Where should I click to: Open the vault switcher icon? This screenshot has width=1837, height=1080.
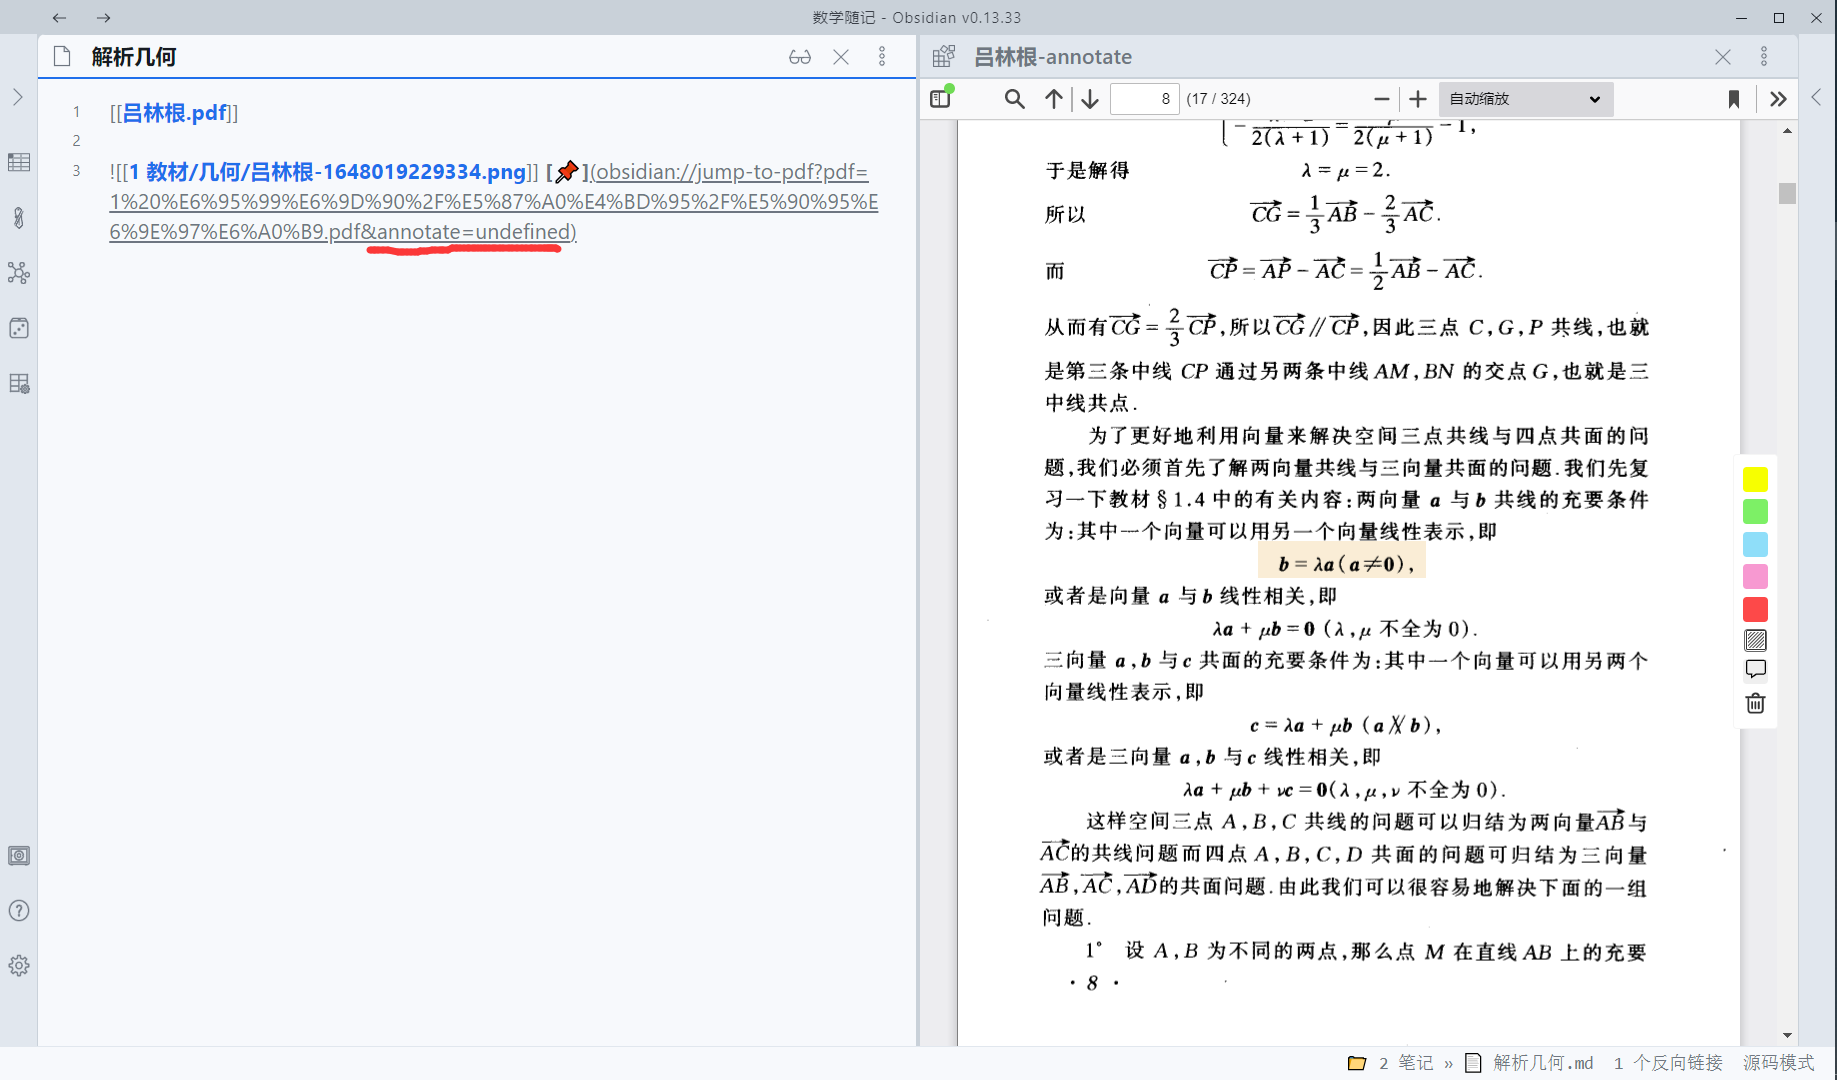pos(19,856)
